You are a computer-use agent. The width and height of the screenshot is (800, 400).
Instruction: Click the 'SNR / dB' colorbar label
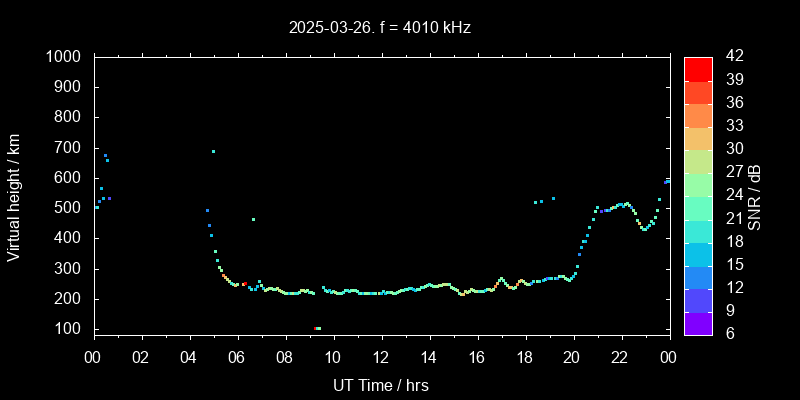click(754, 196)
